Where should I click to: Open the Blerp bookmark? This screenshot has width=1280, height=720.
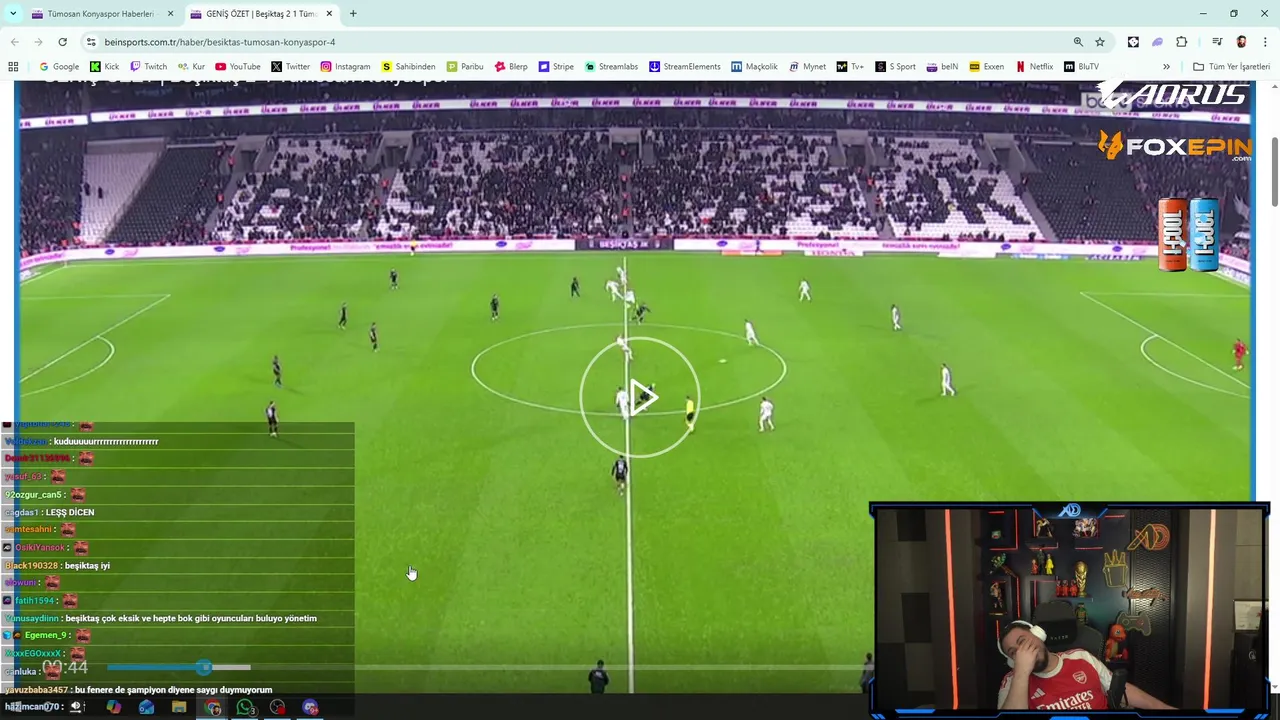pyautogui.click(x=511, y=67)
